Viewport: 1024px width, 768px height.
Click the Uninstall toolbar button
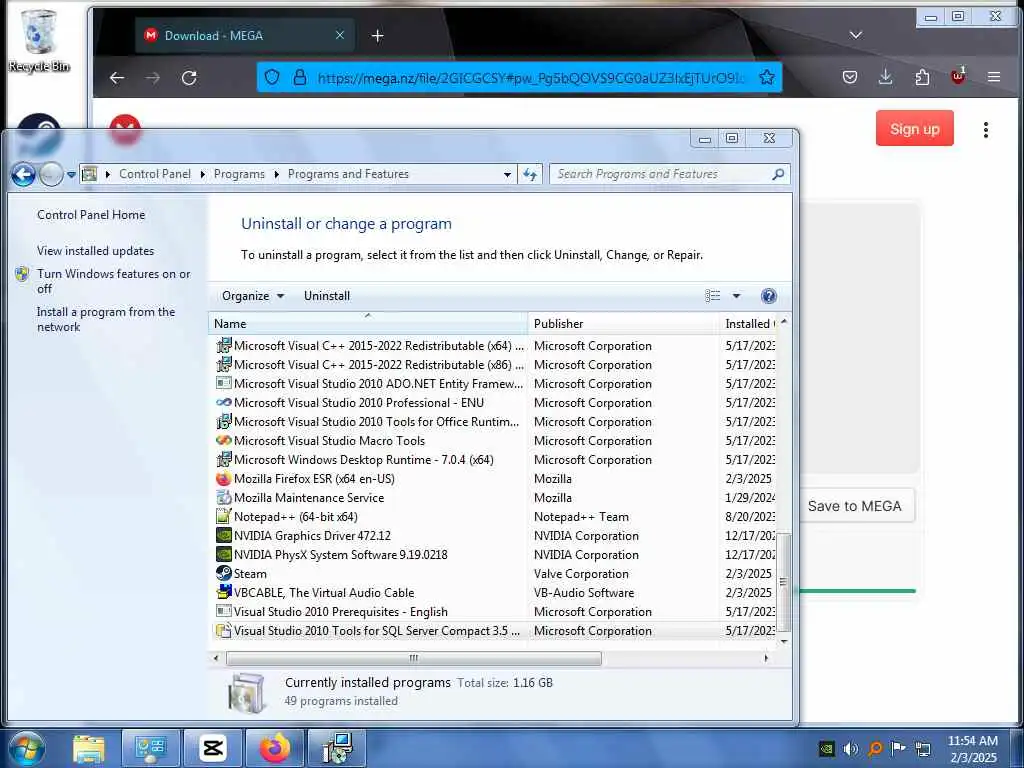tap(327, 296)
